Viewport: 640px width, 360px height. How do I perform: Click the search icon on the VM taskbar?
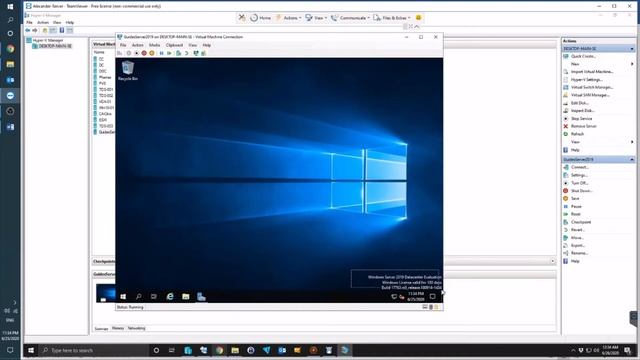click(x=139, y=296)
